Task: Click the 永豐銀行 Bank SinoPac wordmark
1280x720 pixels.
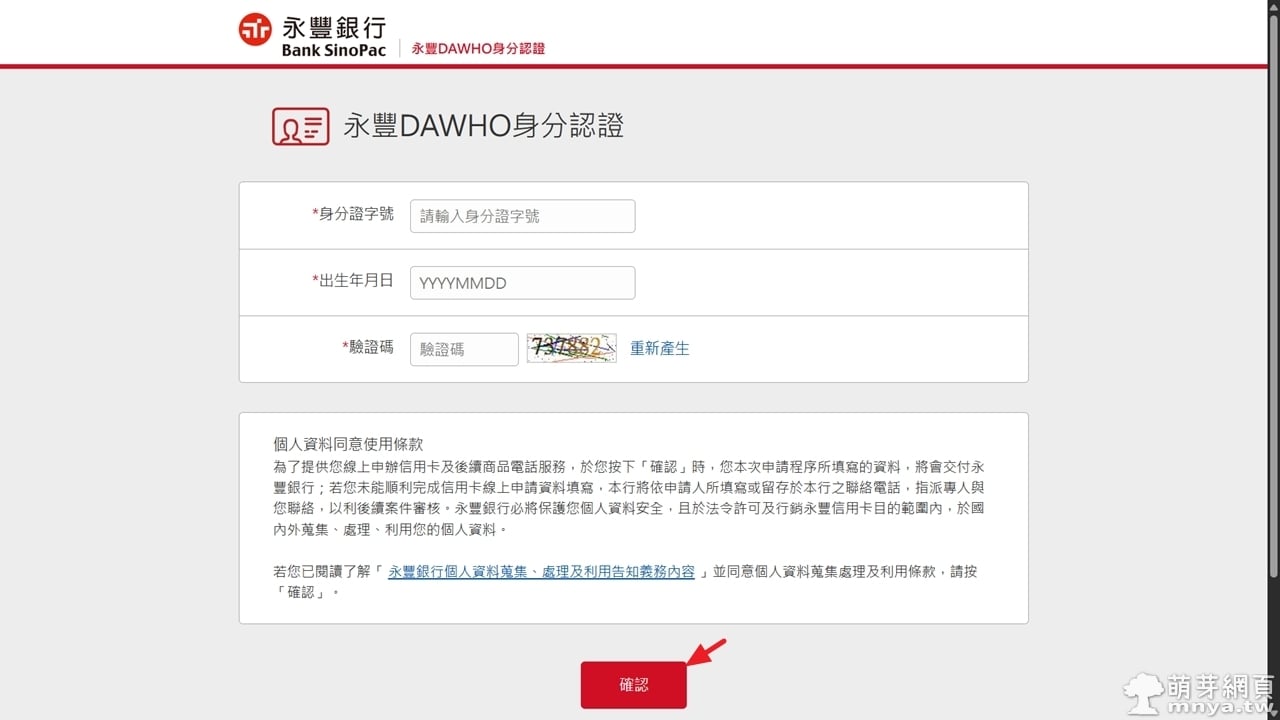Action: click(x=333, y=37)
